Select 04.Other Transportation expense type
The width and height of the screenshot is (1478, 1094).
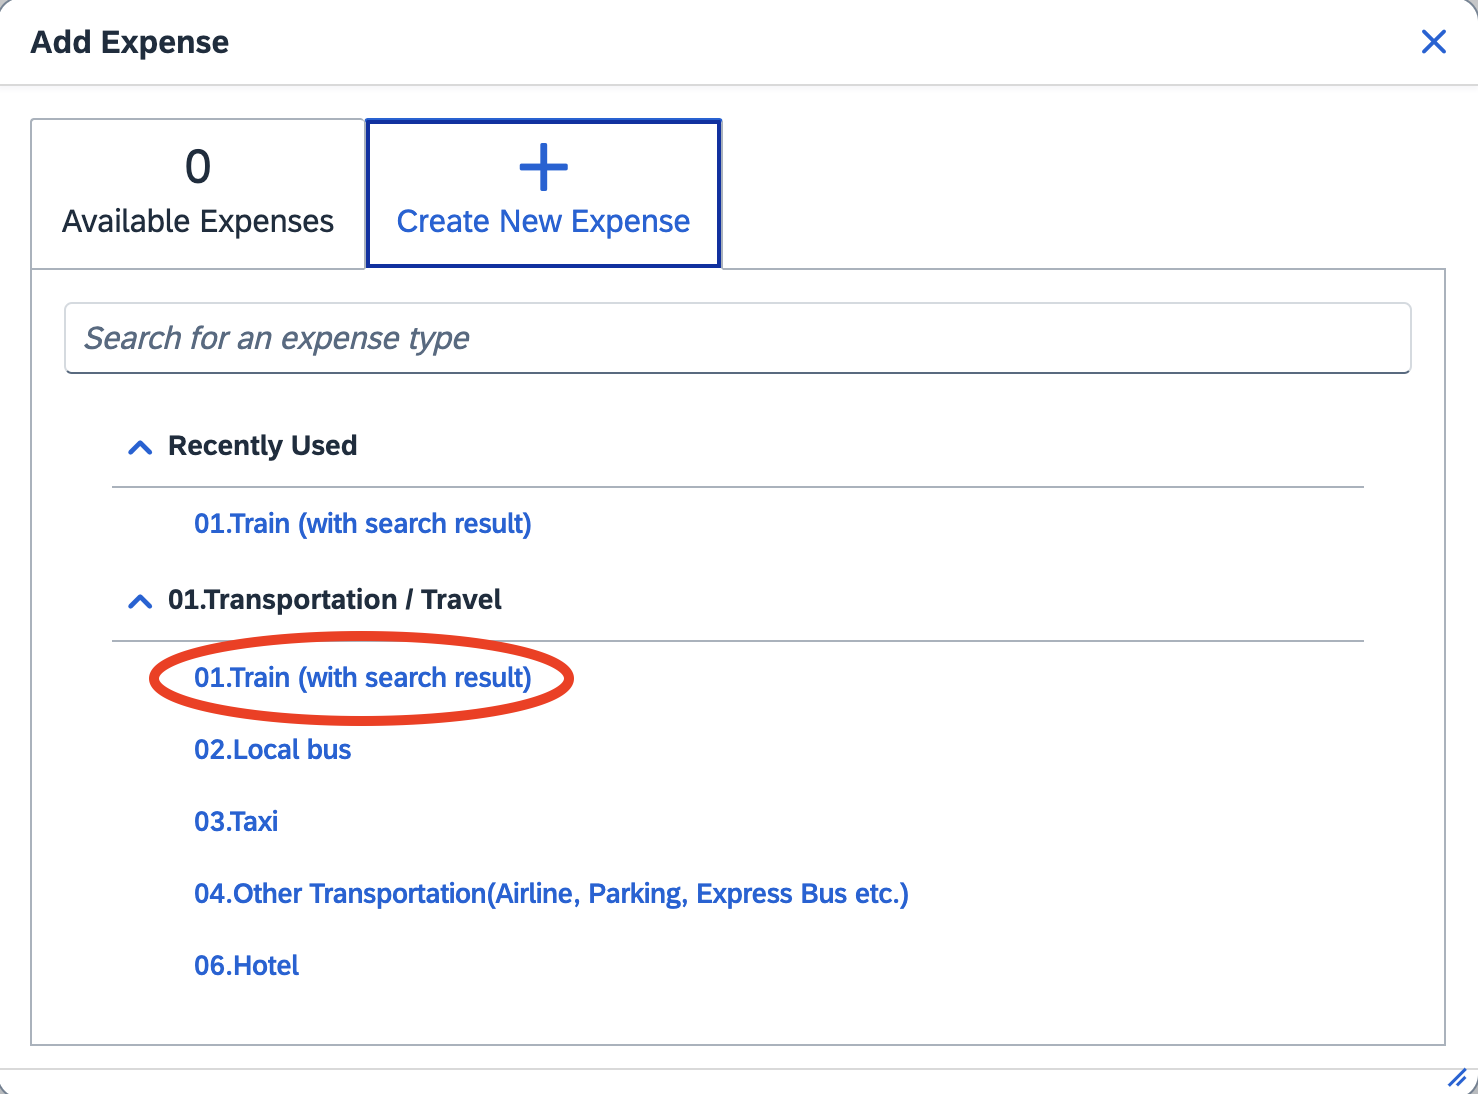(550, 894)
